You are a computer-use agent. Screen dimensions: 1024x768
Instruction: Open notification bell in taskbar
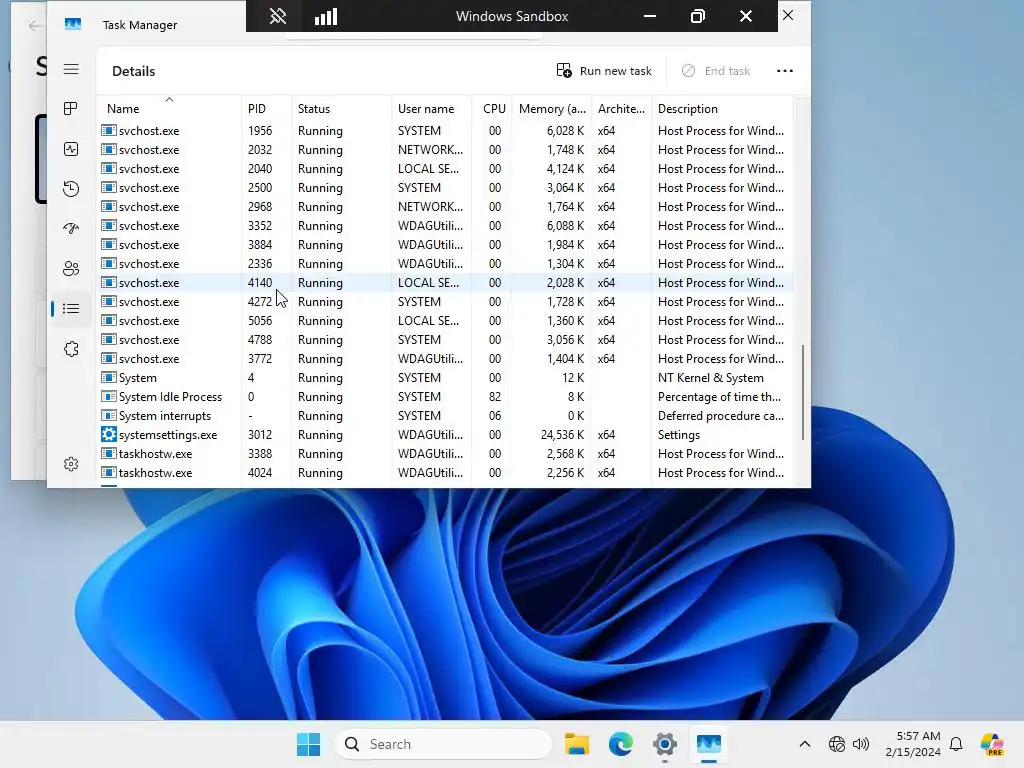pyautogui.click(x=956, y=744)
